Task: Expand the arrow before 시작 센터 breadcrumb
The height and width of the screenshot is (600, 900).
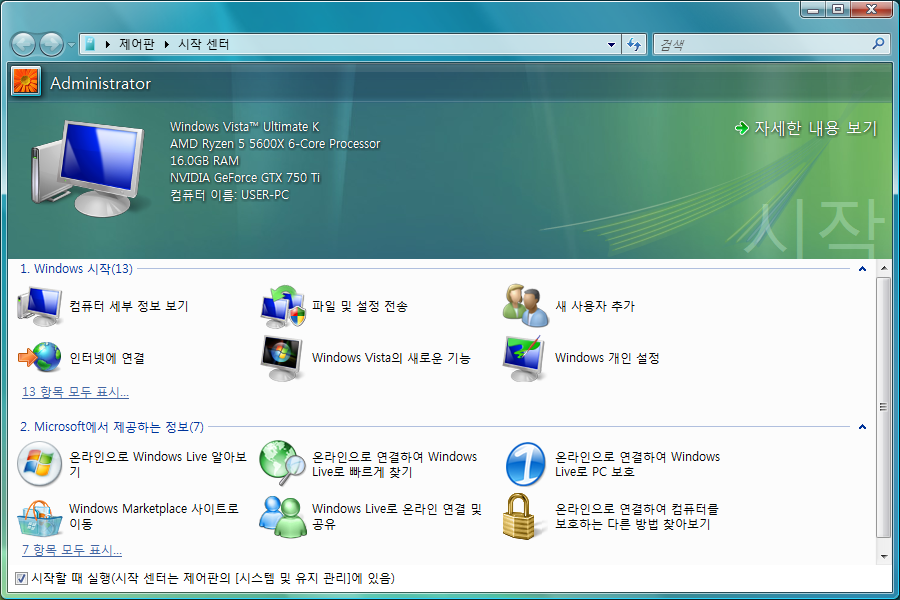Action: pyautogui.click(x=166, y=44)
